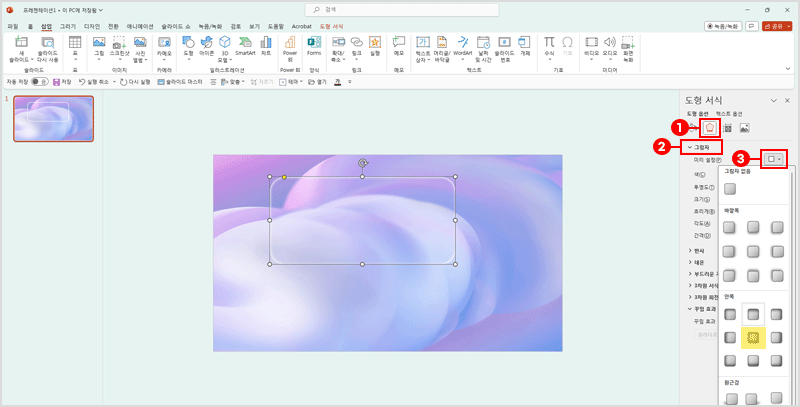Click the 도형 (Shapes) insert icon
The image size is (800, 407).
click(x=188, y=43)
